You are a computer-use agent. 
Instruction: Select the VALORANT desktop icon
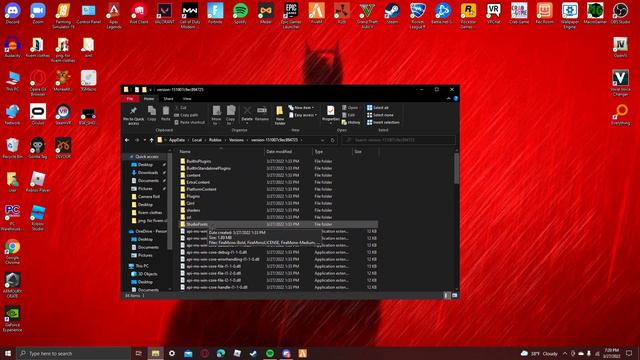coord(164,13)
